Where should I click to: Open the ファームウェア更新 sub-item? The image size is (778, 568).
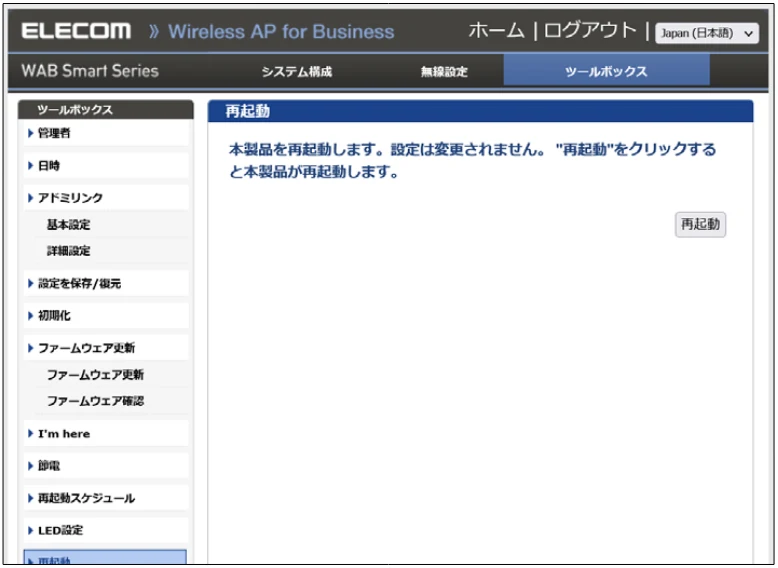point(95,375)
